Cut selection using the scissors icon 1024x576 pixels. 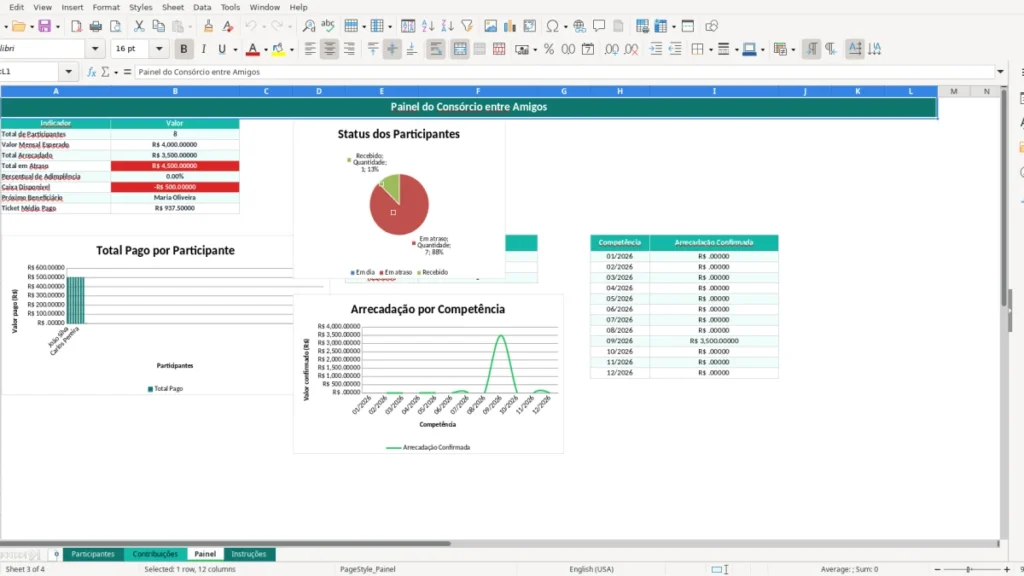click(139, 26)
